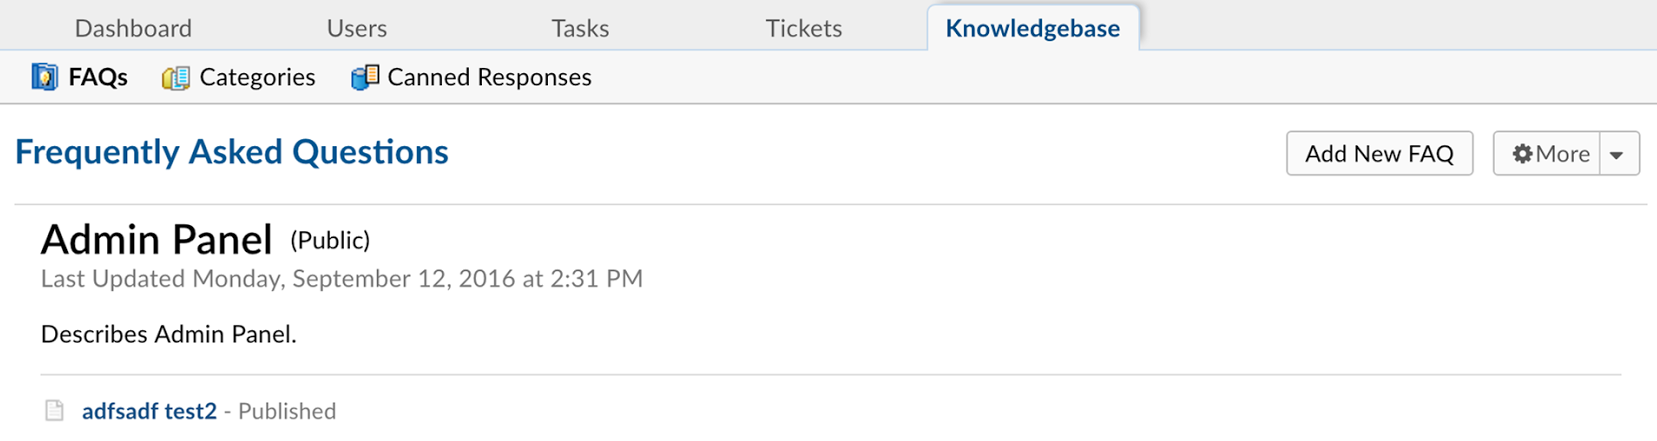Switch to the Dashboard tab
Image resolution: width=1657 pixels, height=441 pixels.
click(133, 28)
